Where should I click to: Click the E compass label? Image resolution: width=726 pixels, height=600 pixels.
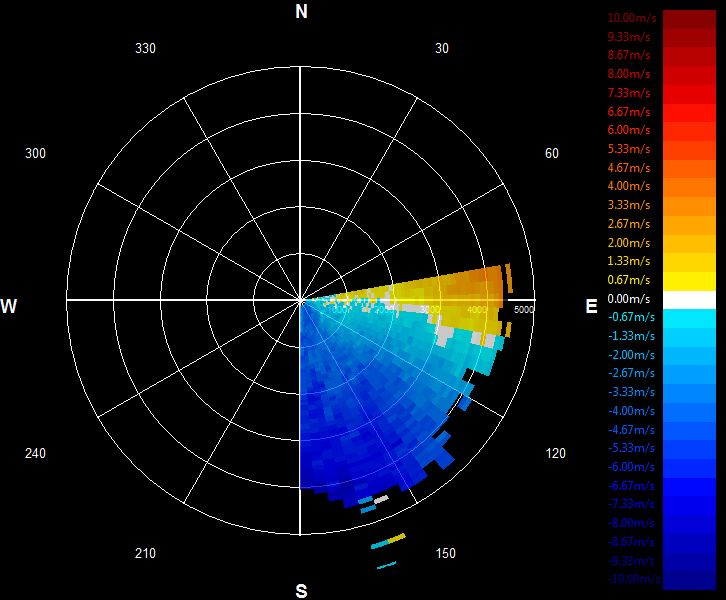pos(591,306)
